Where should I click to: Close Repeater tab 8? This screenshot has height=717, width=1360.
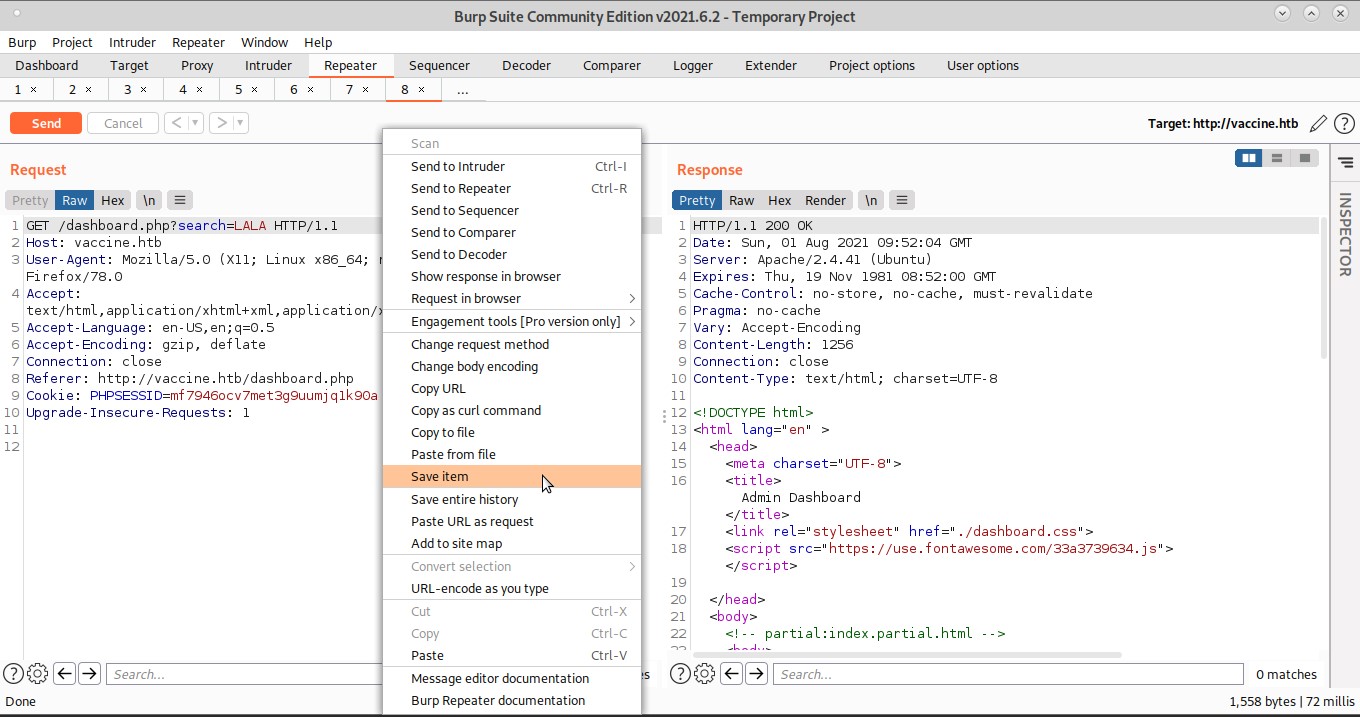[x=421, y=90]
